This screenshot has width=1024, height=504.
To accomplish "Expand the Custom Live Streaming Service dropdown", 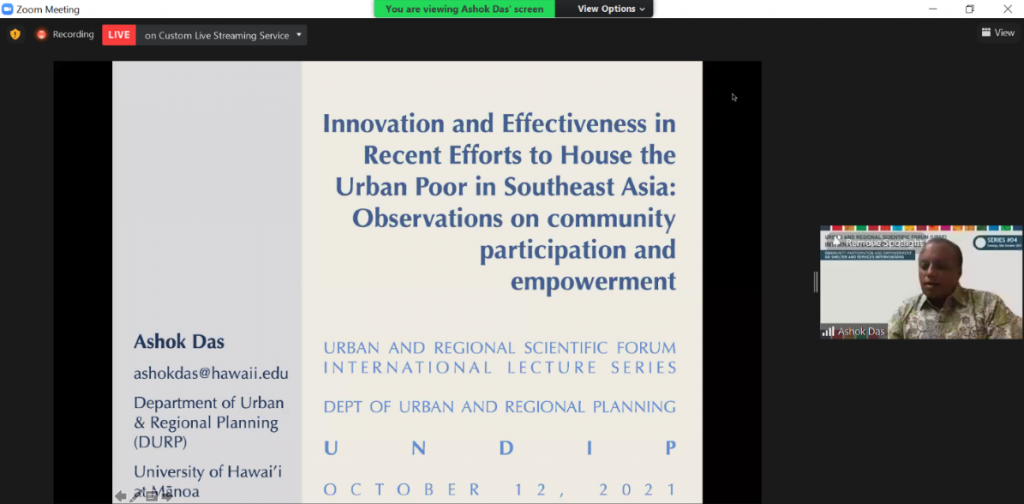I will [x=300, y=35].
